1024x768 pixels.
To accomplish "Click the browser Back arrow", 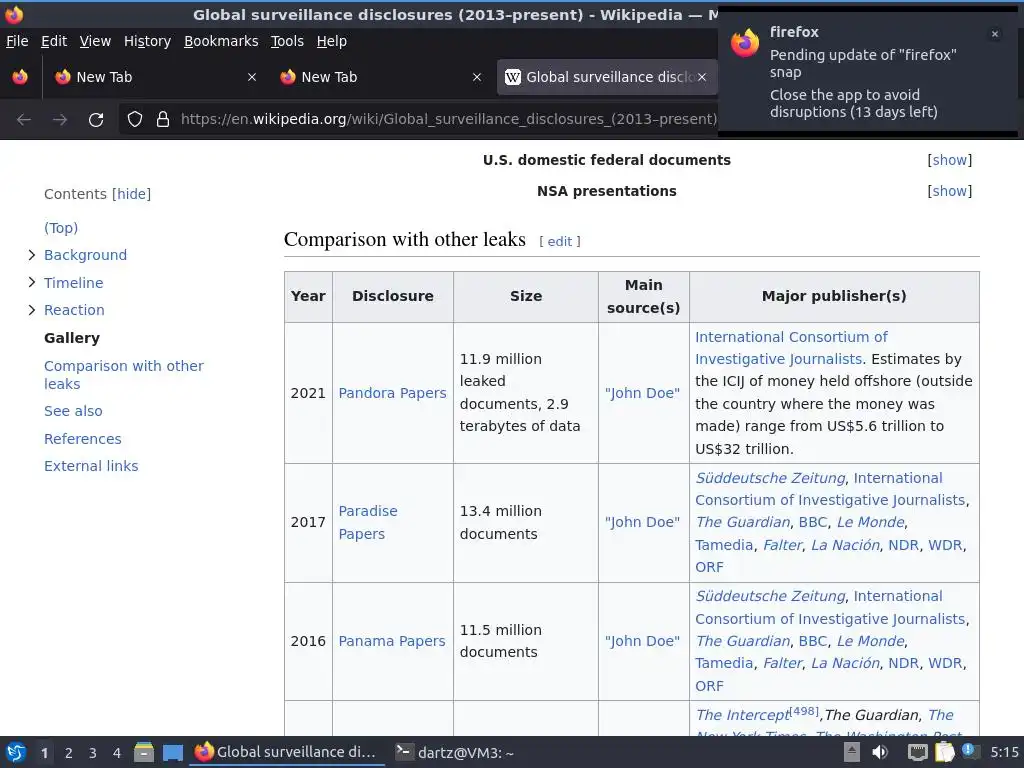I will click(x=24, y=120).
